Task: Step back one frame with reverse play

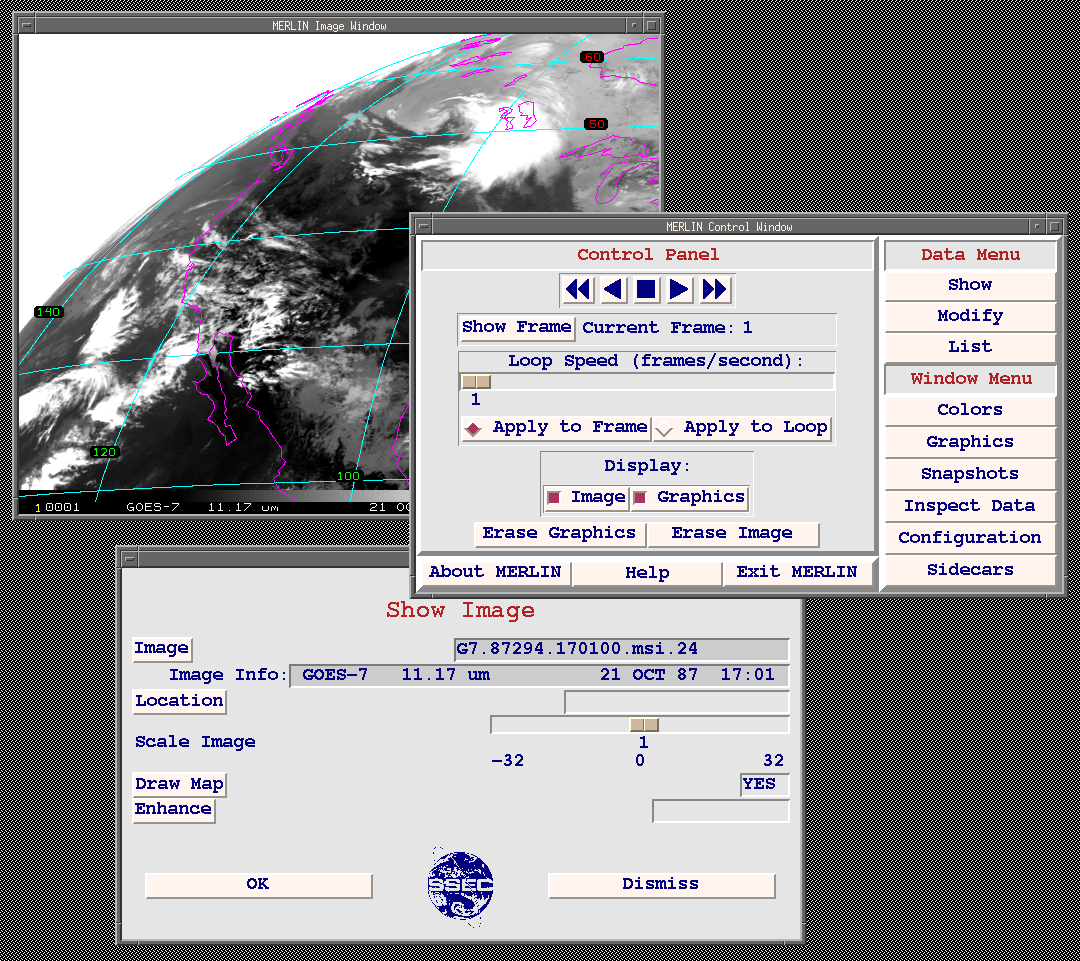Action: 612,289
